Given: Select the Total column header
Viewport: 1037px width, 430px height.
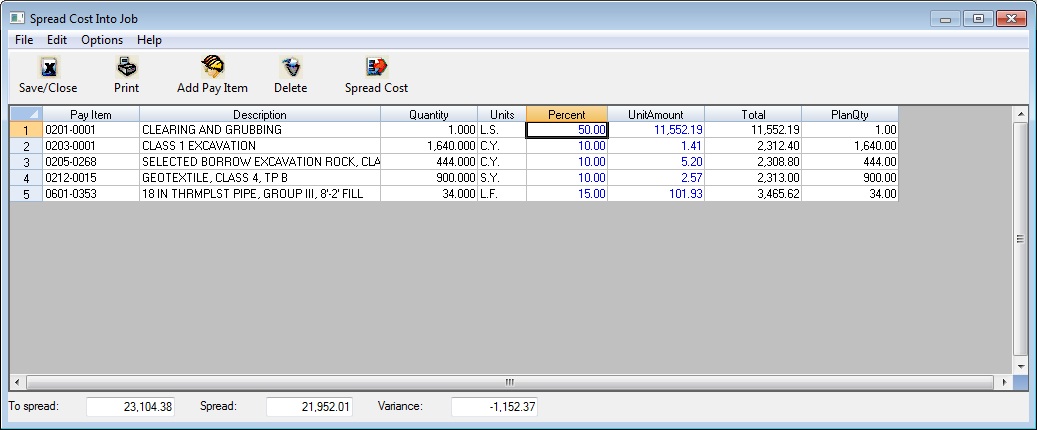Looking at the screenshot, I should [753, 114].
